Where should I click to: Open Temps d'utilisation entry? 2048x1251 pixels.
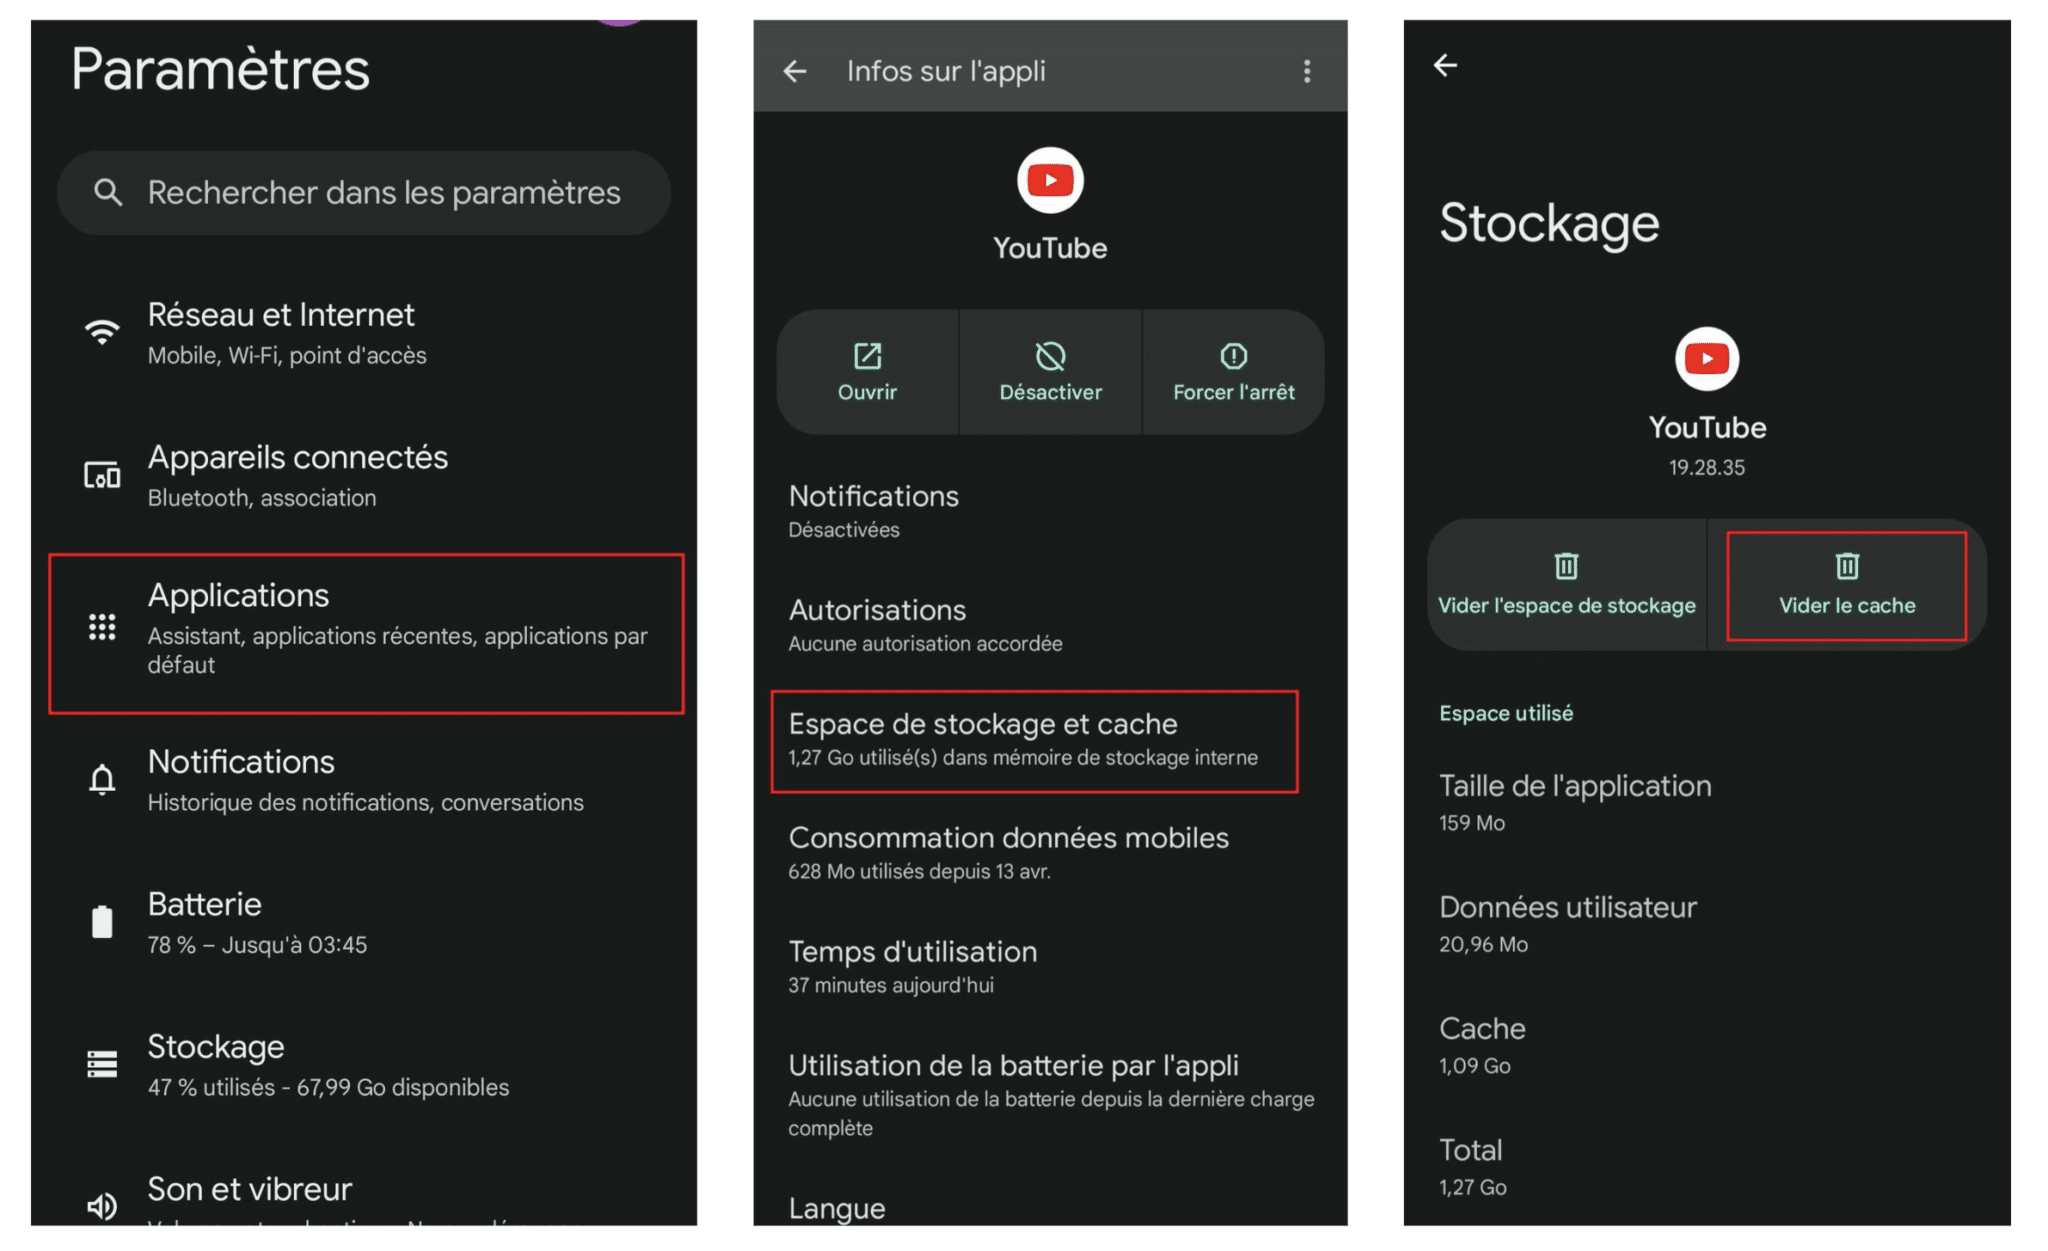click(1050, 967)
